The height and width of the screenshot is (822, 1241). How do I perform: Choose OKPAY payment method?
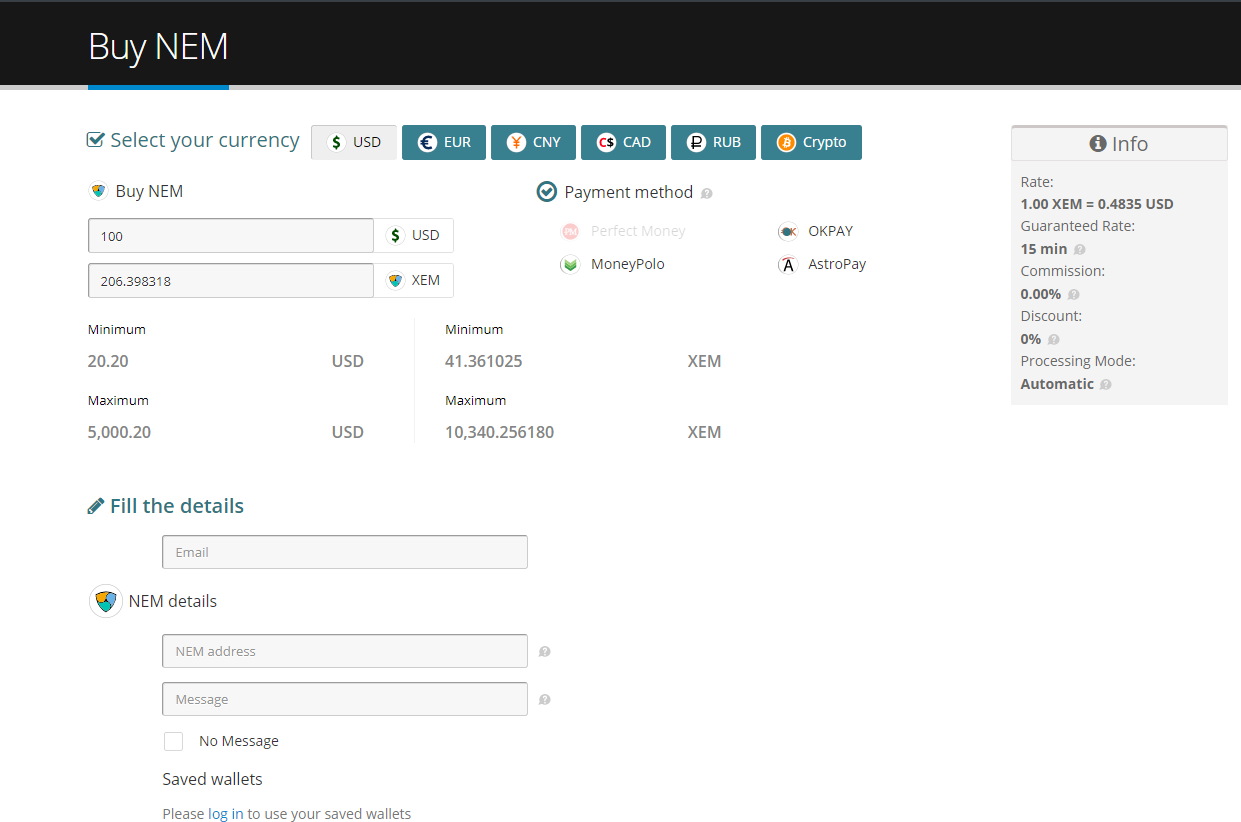[829, 231]
